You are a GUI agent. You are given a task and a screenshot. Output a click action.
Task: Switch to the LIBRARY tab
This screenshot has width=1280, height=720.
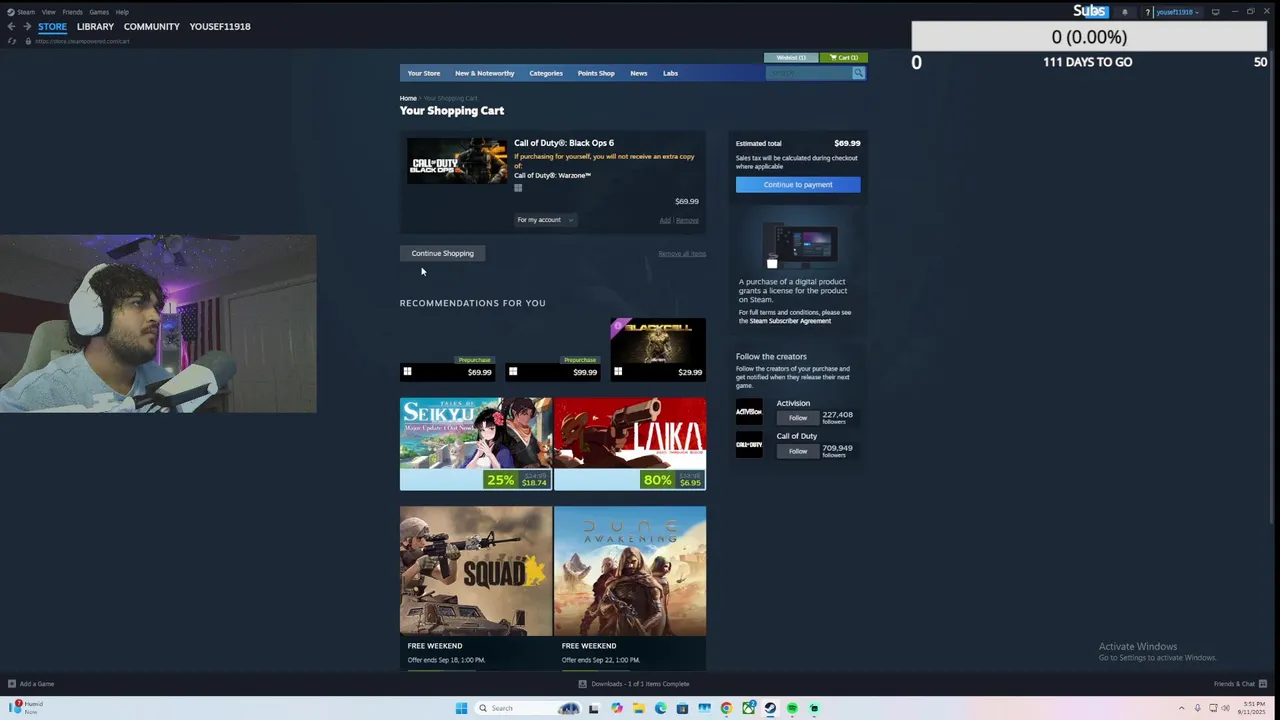click(x=95, y=27)
